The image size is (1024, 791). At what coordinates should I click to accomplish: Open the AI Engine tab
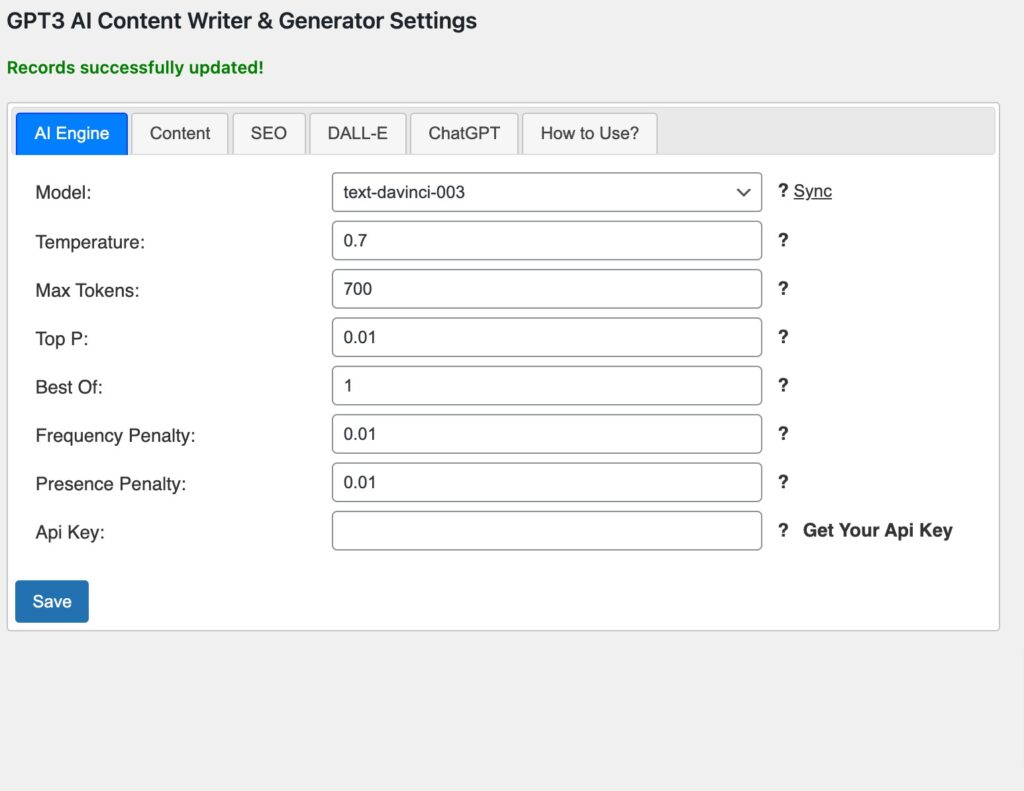pos(72,133)
